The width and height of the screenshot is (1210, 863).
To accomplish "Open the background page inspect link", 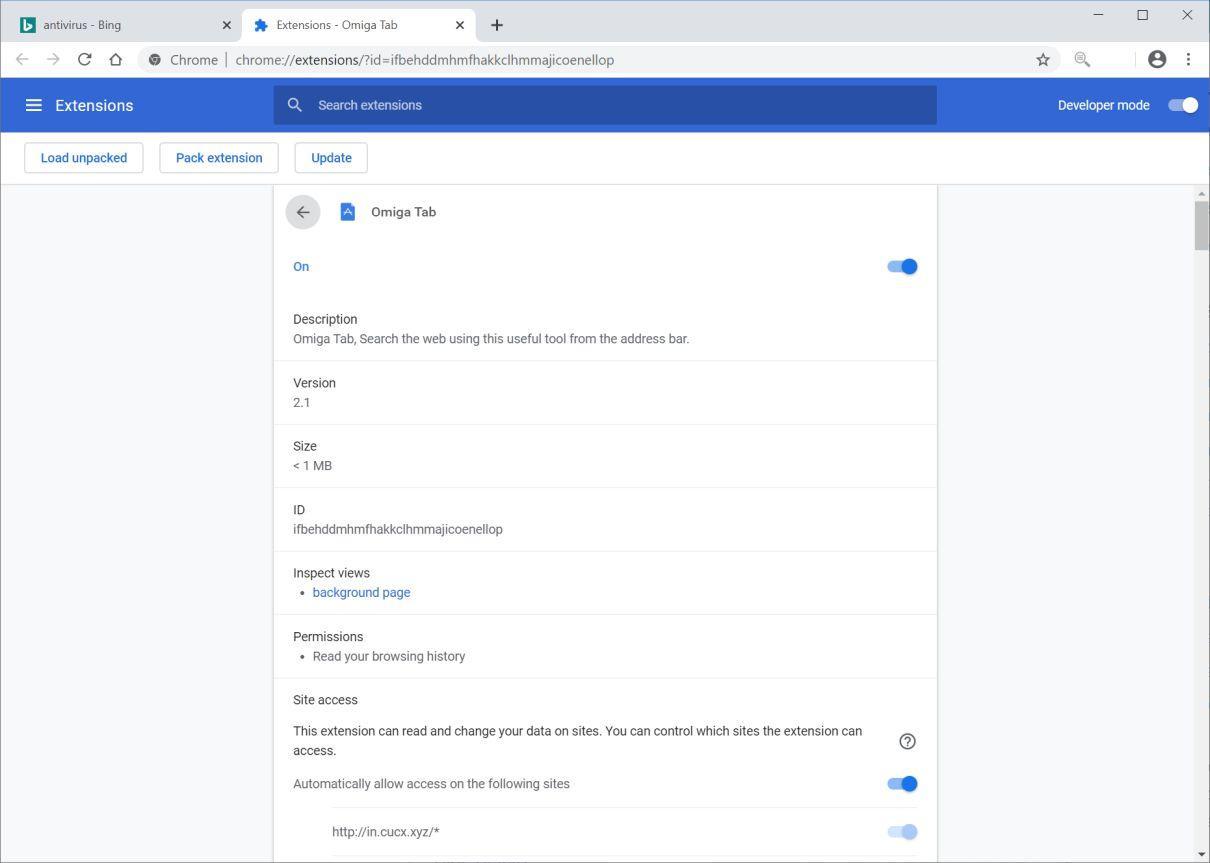I will (x=361, y=593).
